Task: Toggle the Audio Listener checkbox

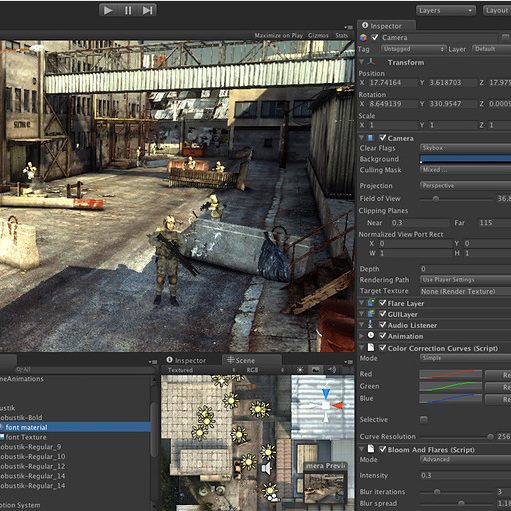Action: (x=383, y=325)
